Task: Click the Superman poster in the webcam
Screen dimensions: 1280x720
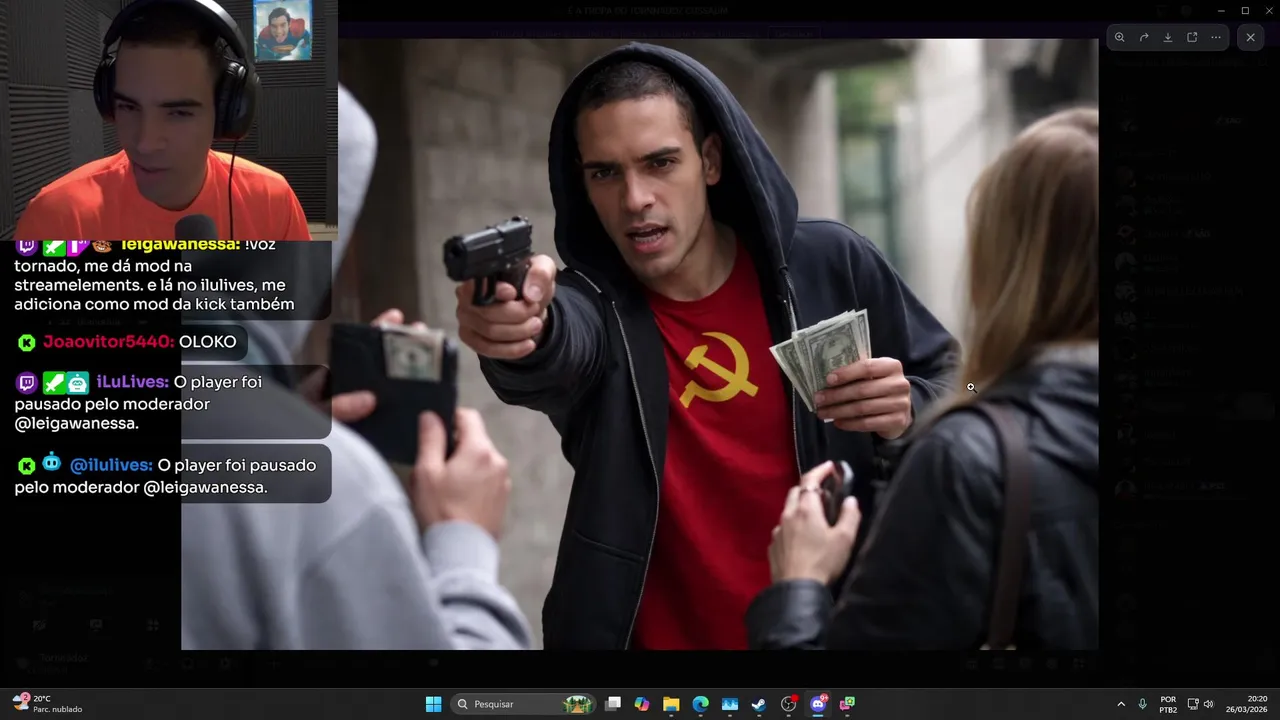Action: click(283, 30)
